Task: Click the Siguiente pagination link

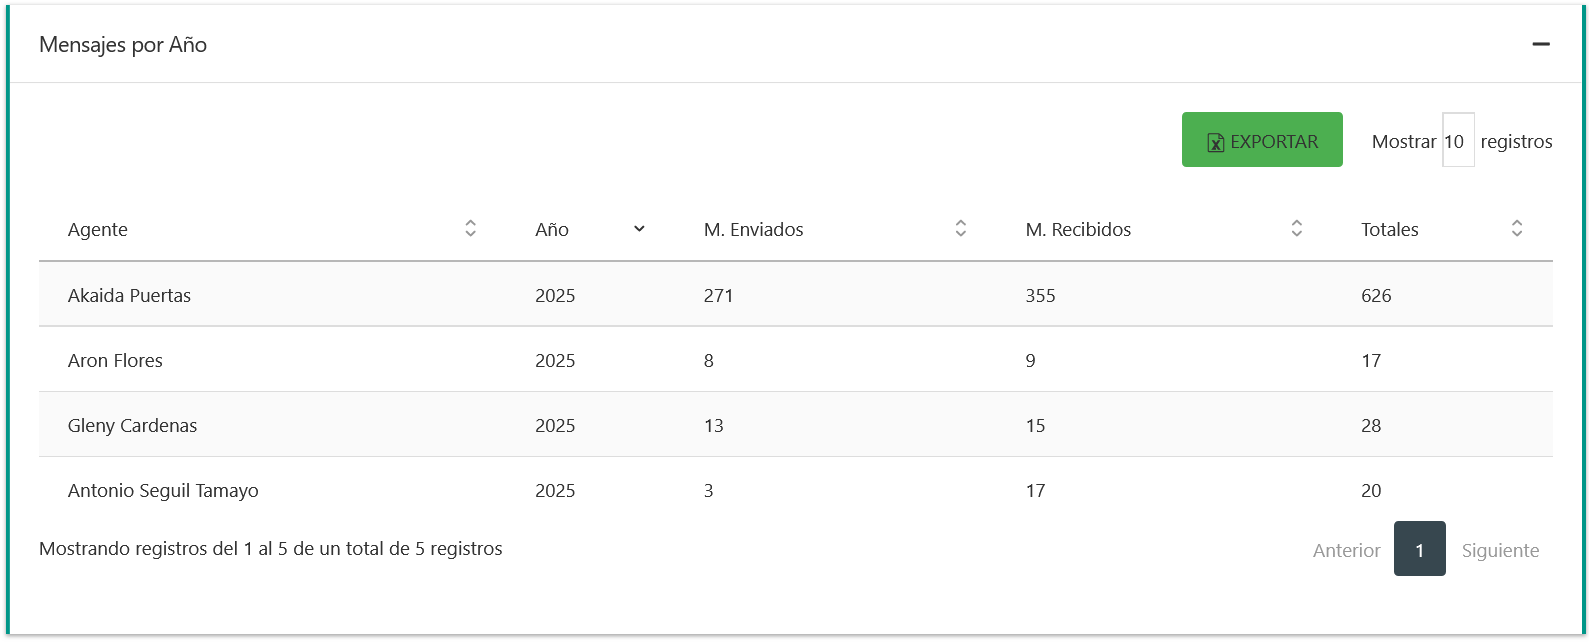Action: tap(1500, 550)
